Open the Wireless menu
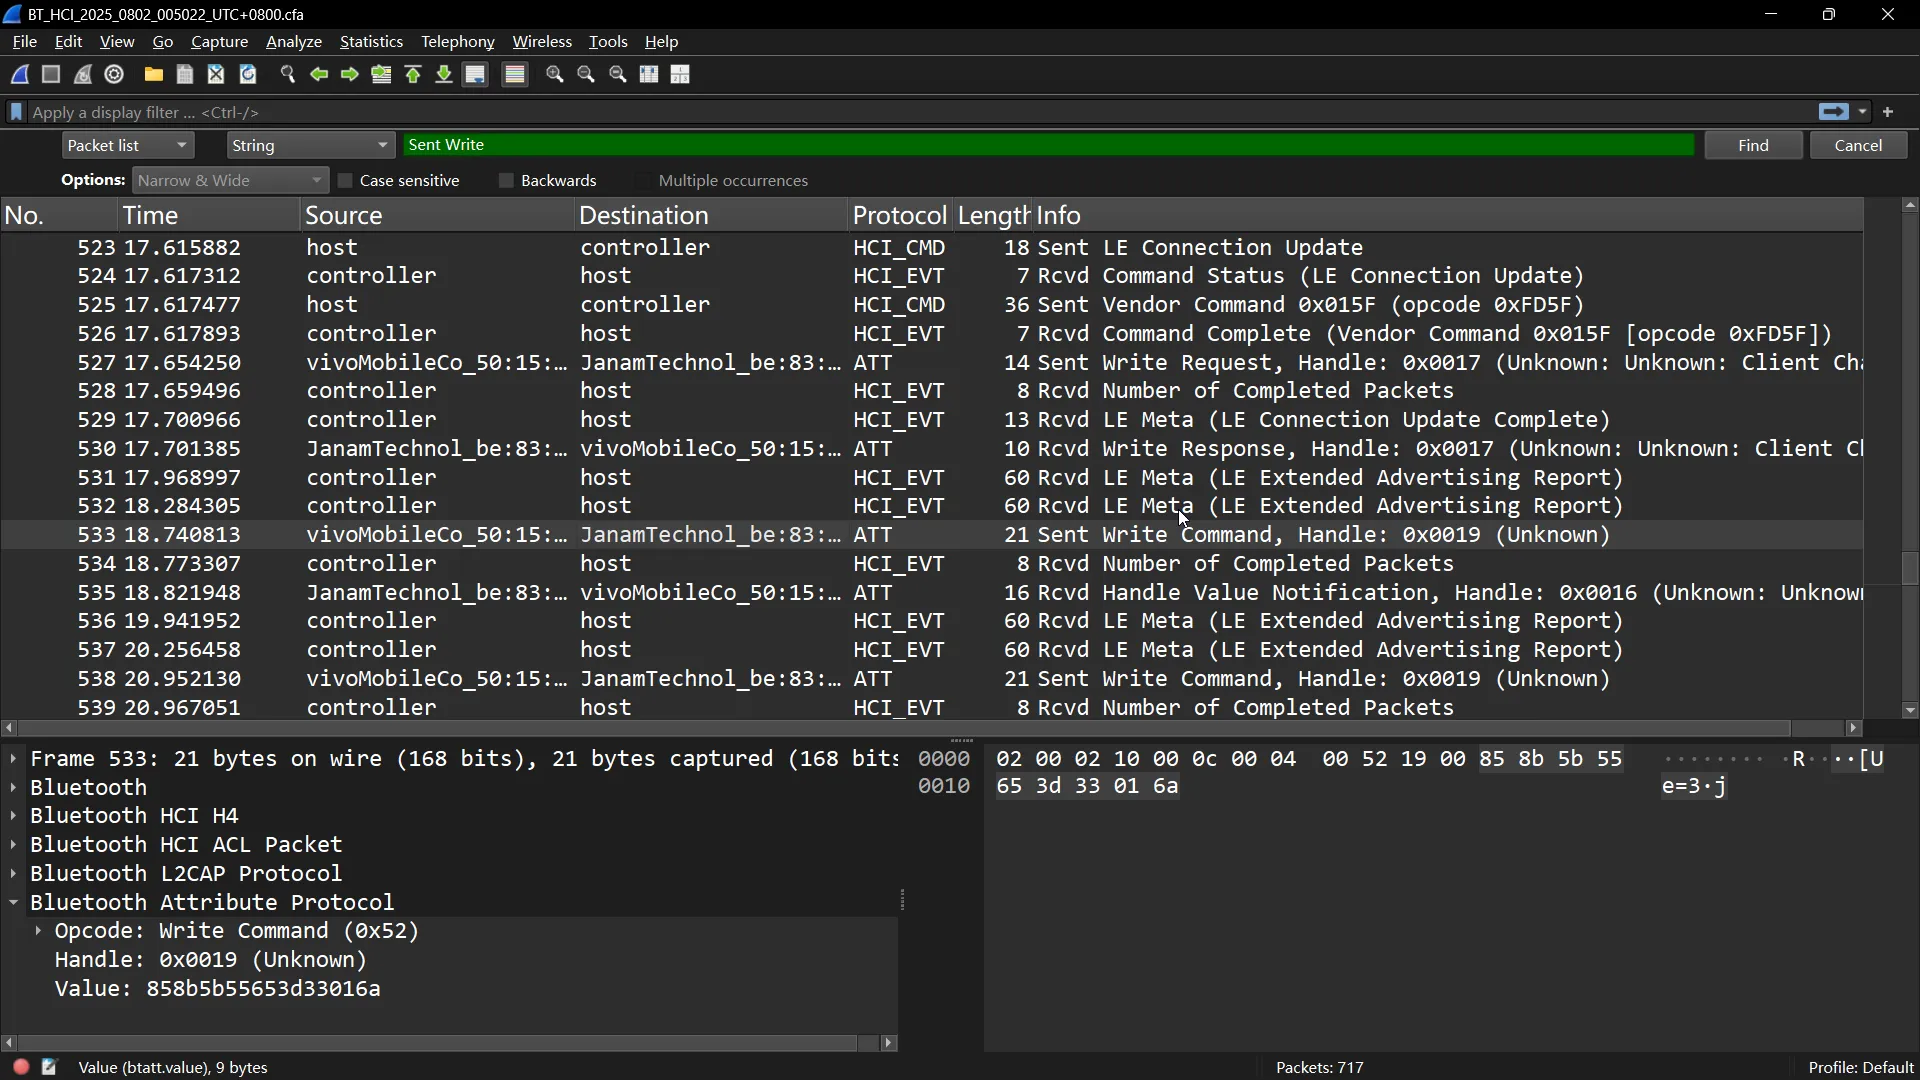1920x1080 pixels. (541, 42)
